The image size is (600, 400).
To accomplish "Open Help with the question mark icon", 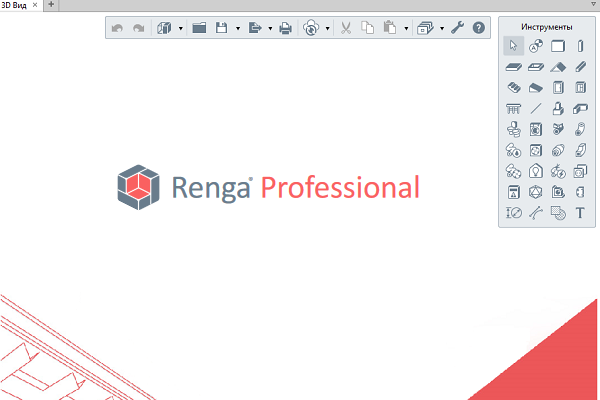I will pos(479,28).
